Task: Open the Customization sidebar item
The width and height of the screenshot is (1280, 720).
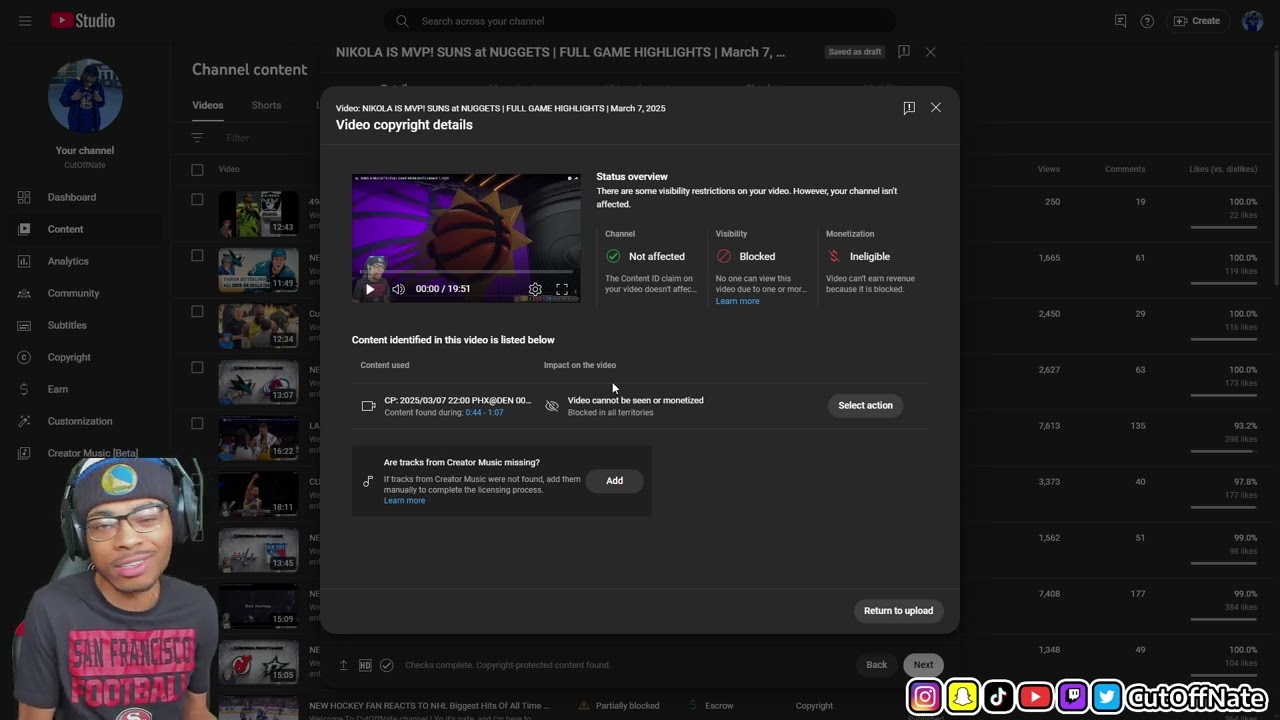Action: point(80,421)
